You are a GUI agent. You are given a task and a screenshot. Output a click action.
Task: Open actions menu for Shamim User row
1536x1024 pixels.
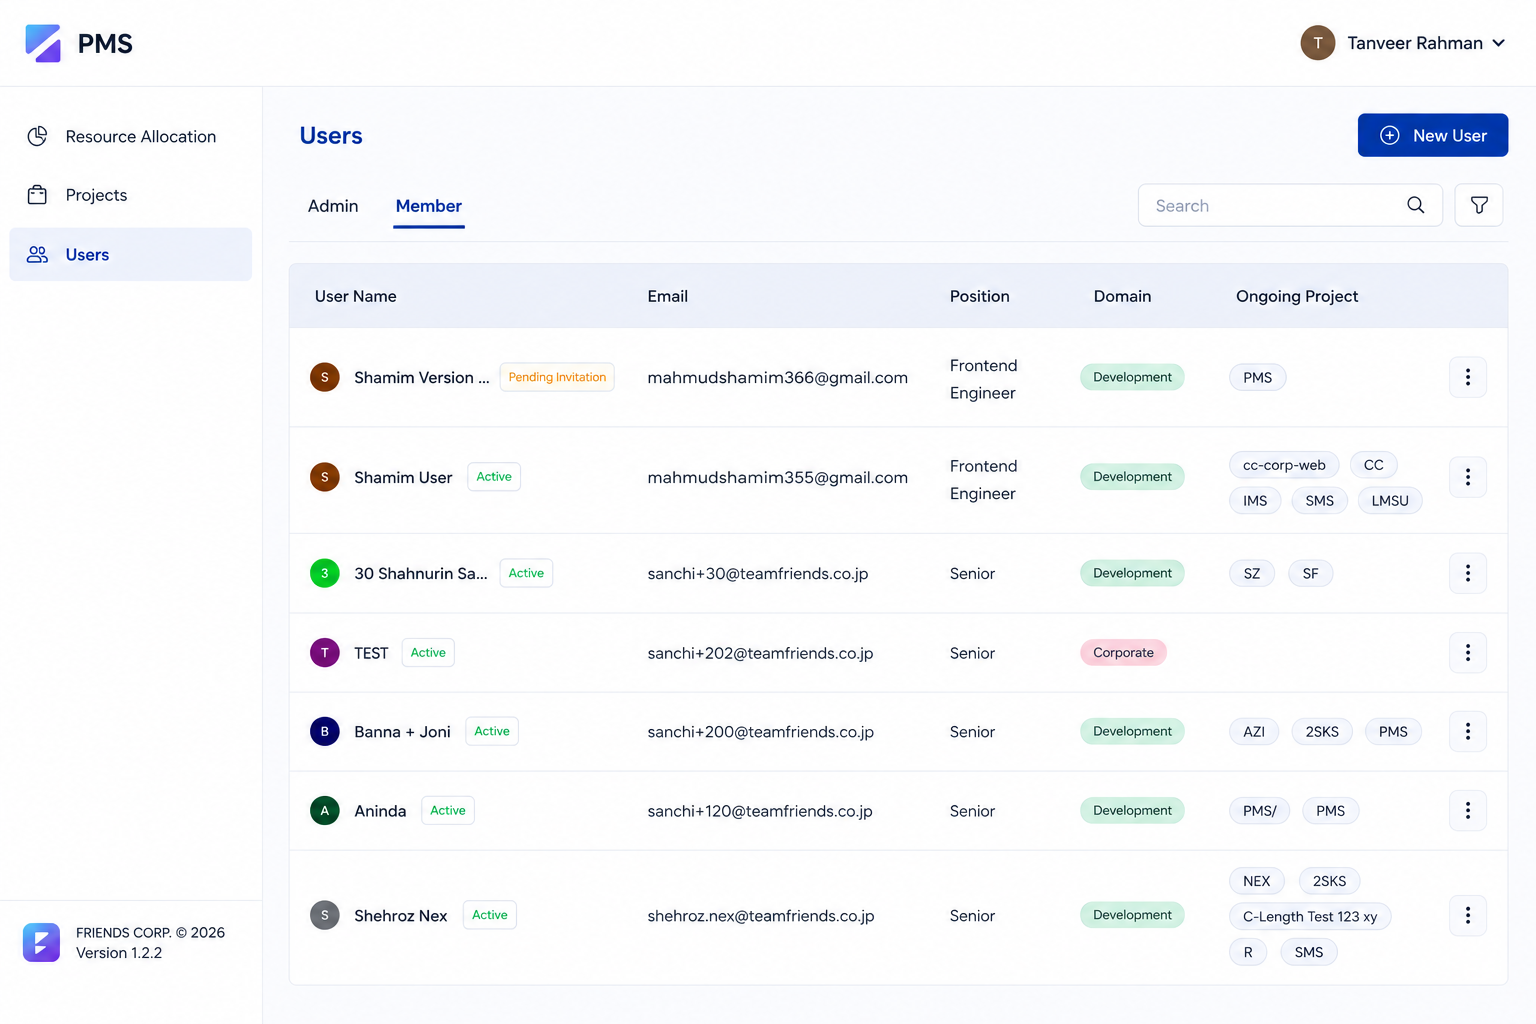1467,477
